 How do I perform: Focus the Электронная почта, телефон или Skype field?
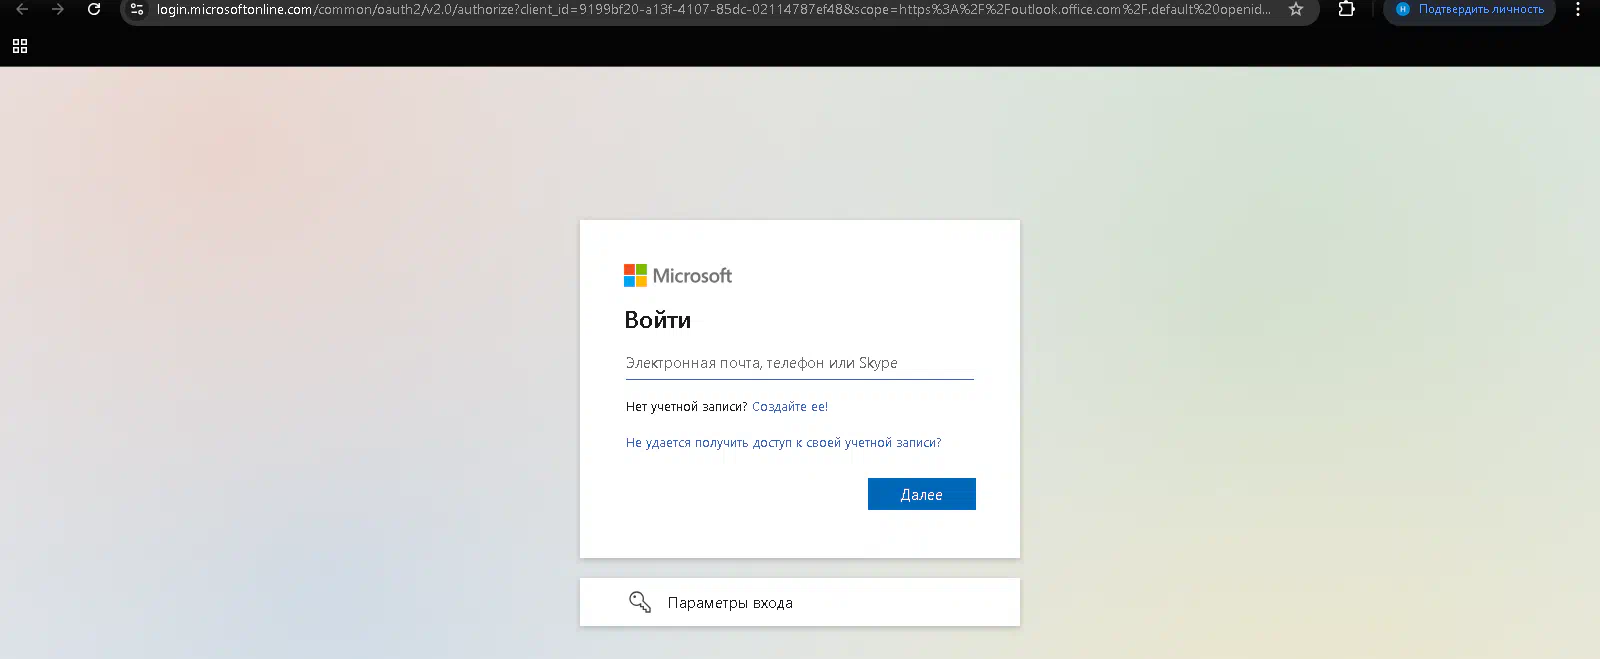click(x=800, y=363)
